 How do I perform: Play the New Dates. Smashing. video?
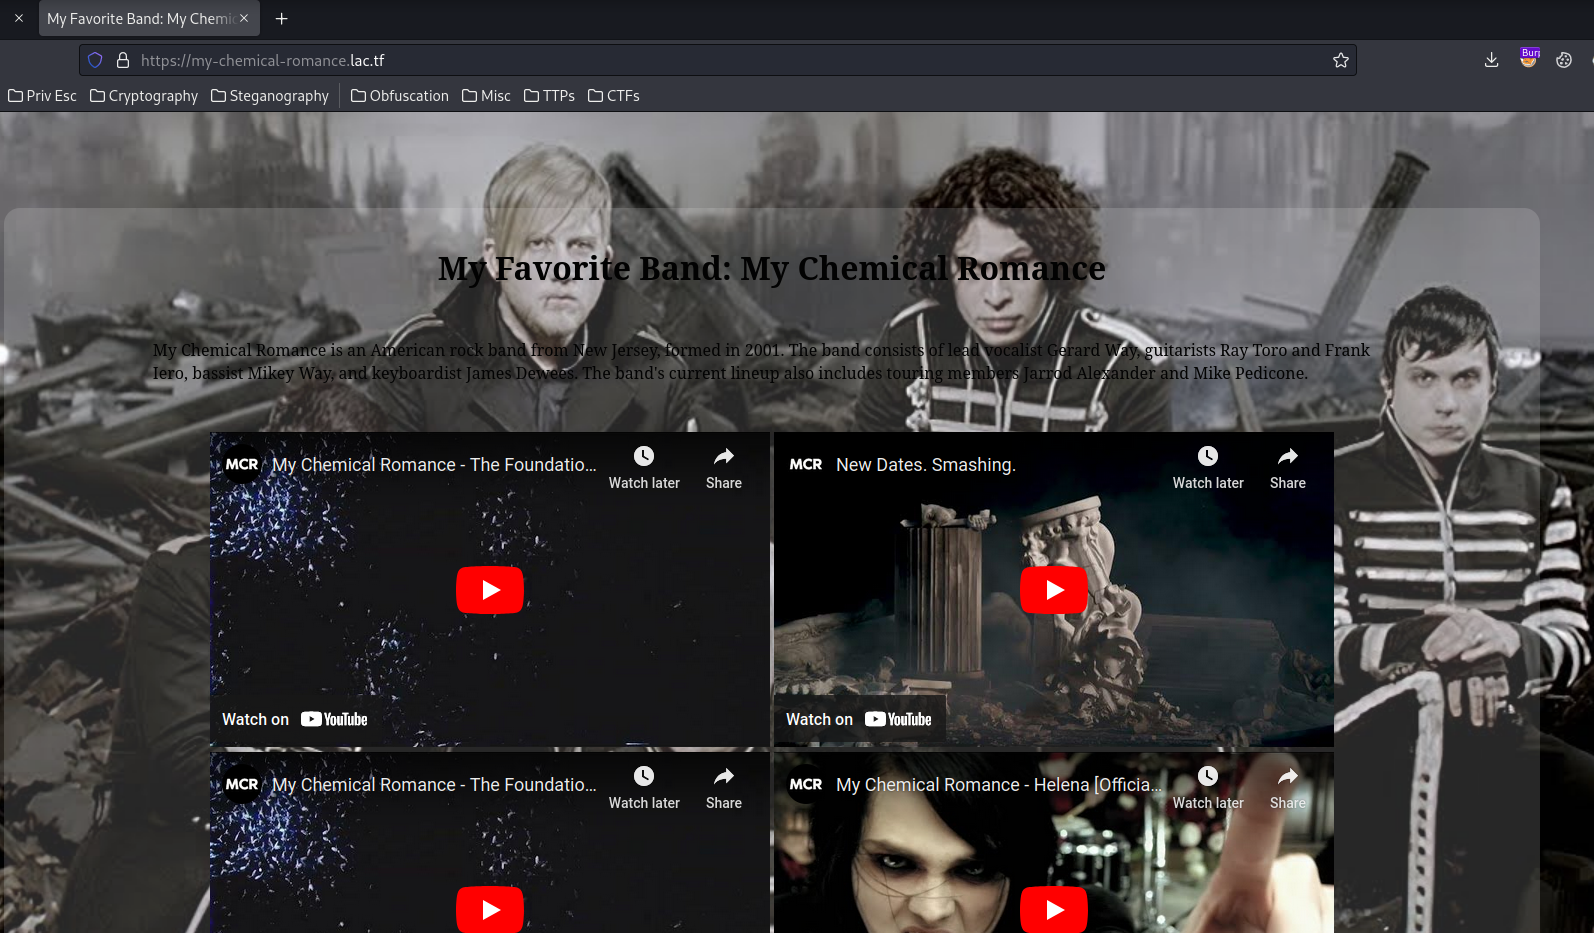coord(1054,590)
